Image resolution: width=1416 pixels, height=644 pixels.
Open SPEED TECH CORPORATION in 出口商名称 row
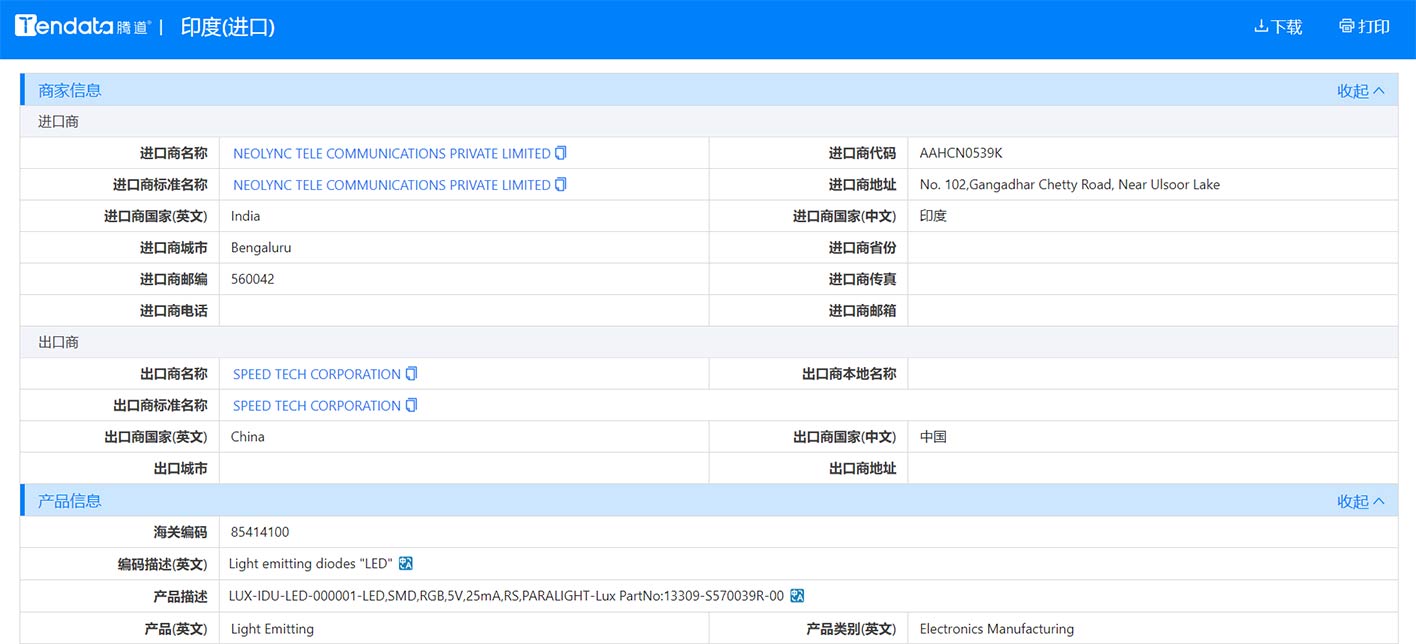click(x=317, y=374)
